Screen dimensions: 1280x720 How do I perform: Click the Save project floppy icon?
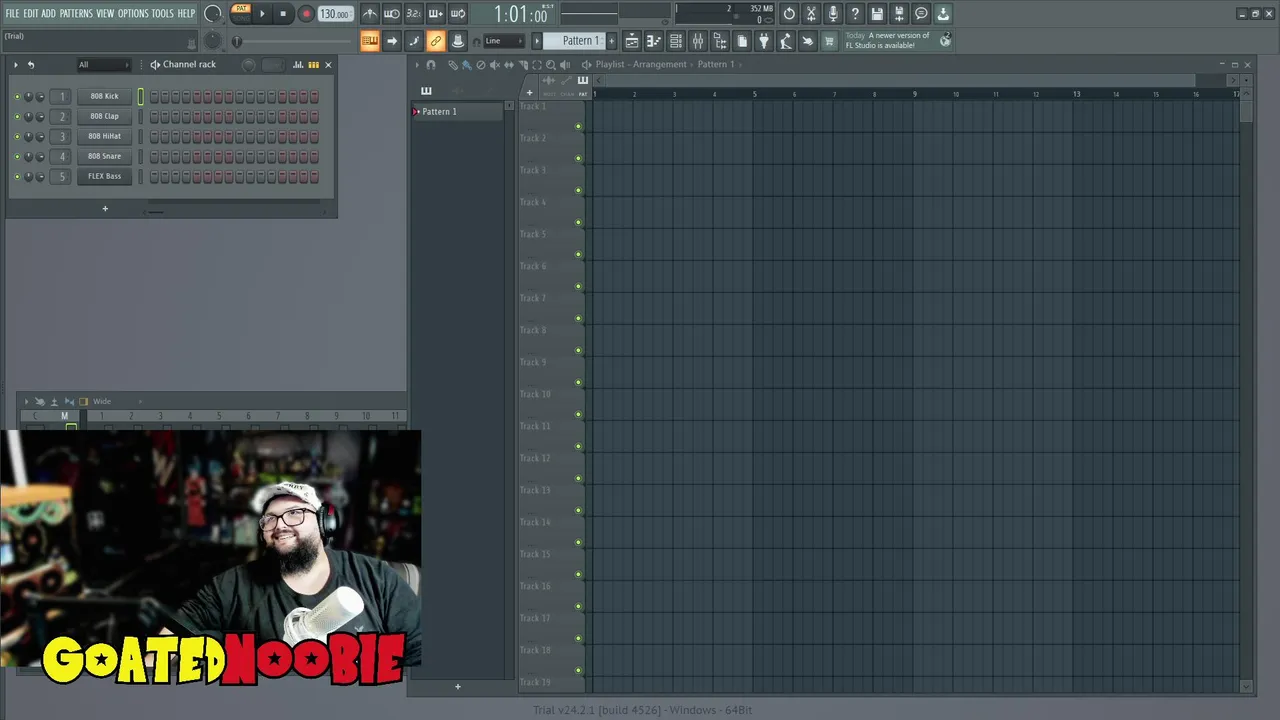coord(877,14)
